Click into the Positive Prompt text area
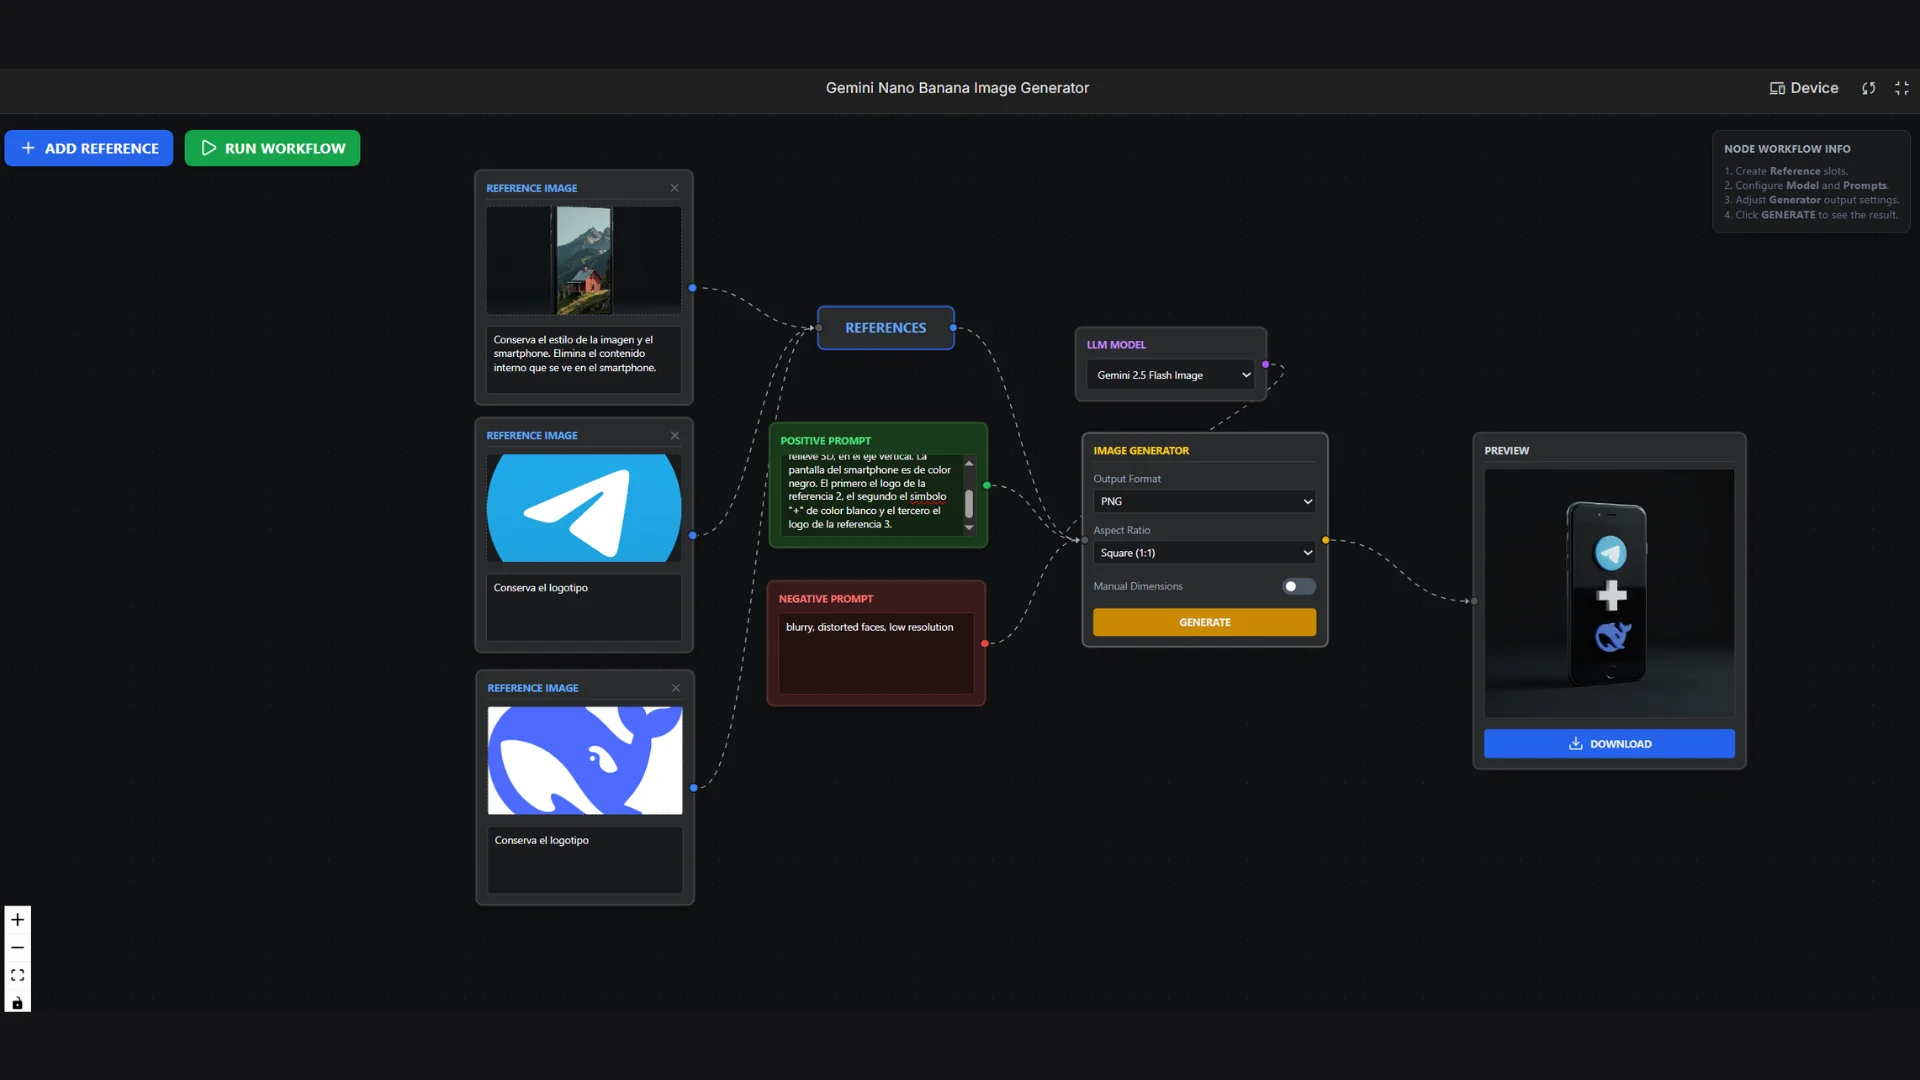The height and width of the screenshot is (1080, 1920). [x=870, y=495]
